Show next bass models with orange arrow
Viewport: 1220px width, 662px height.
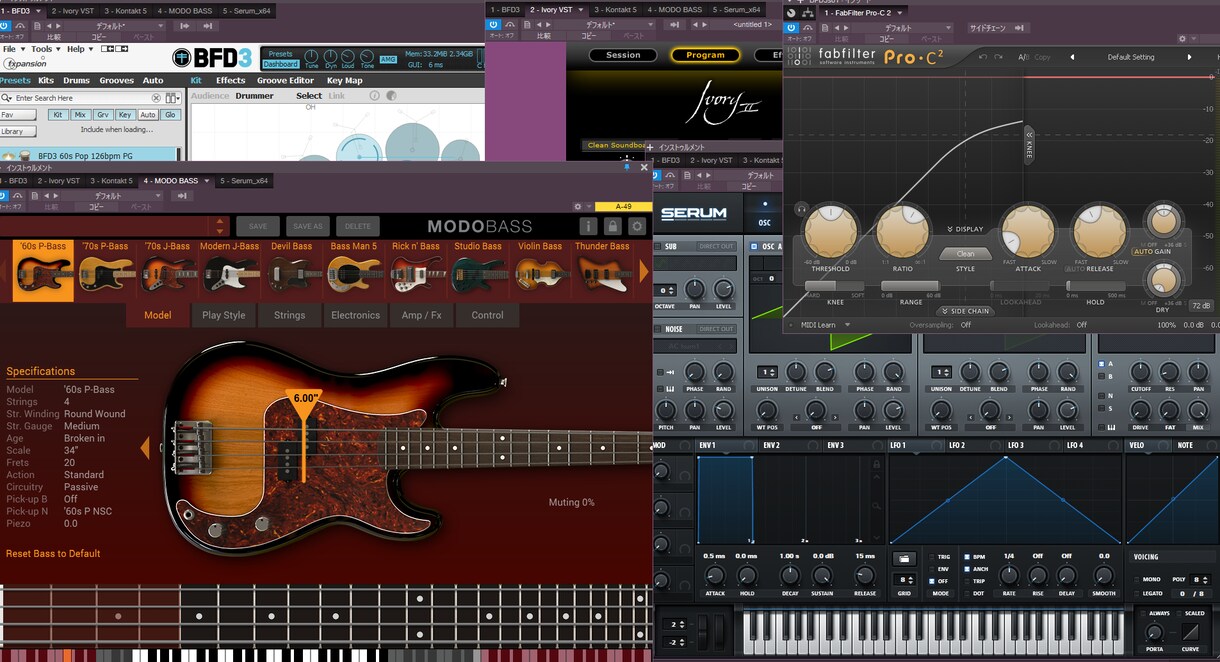tap(645, 270)
